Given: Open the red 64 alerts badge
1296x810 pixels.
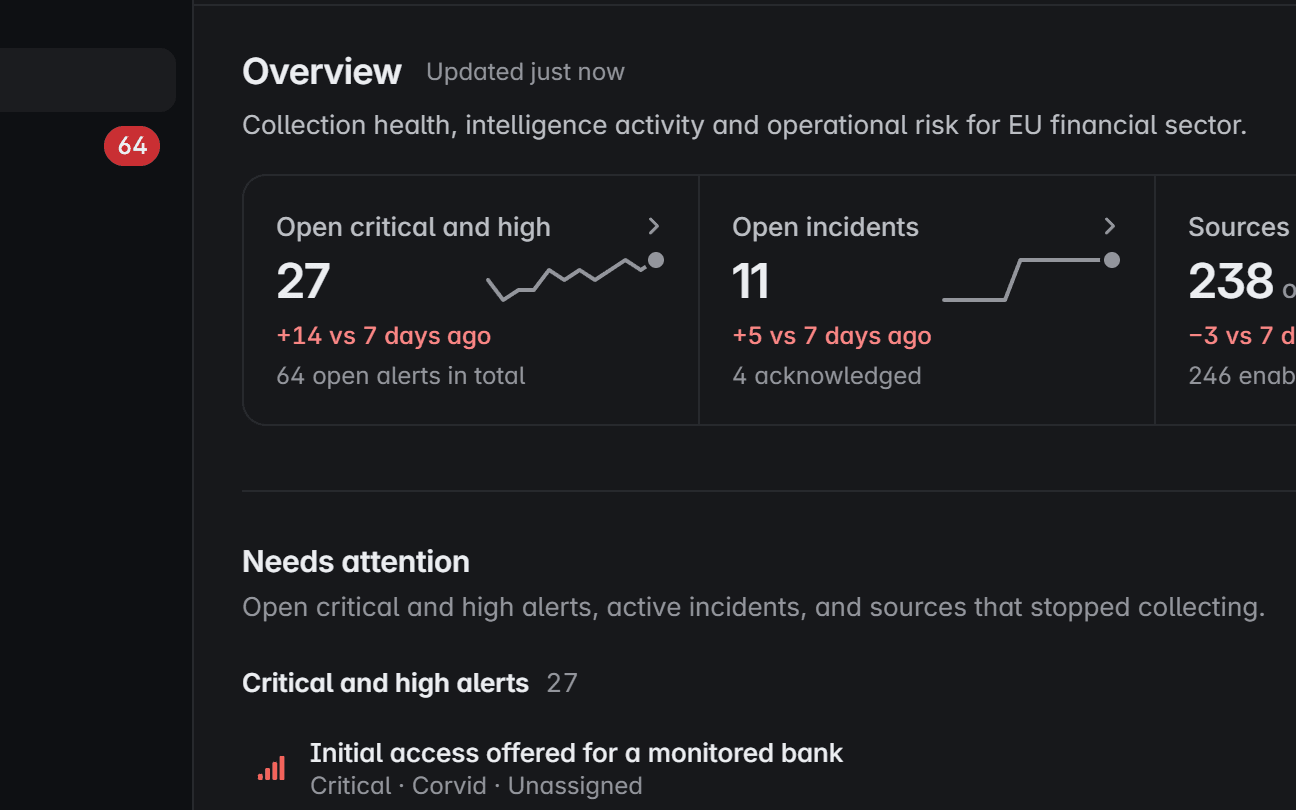Looking at the screenshot, I should (132, 146).
